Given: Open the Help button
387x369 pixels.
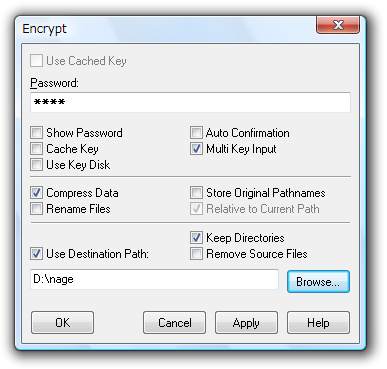Looking at the screenshot, I should [318, 322].
